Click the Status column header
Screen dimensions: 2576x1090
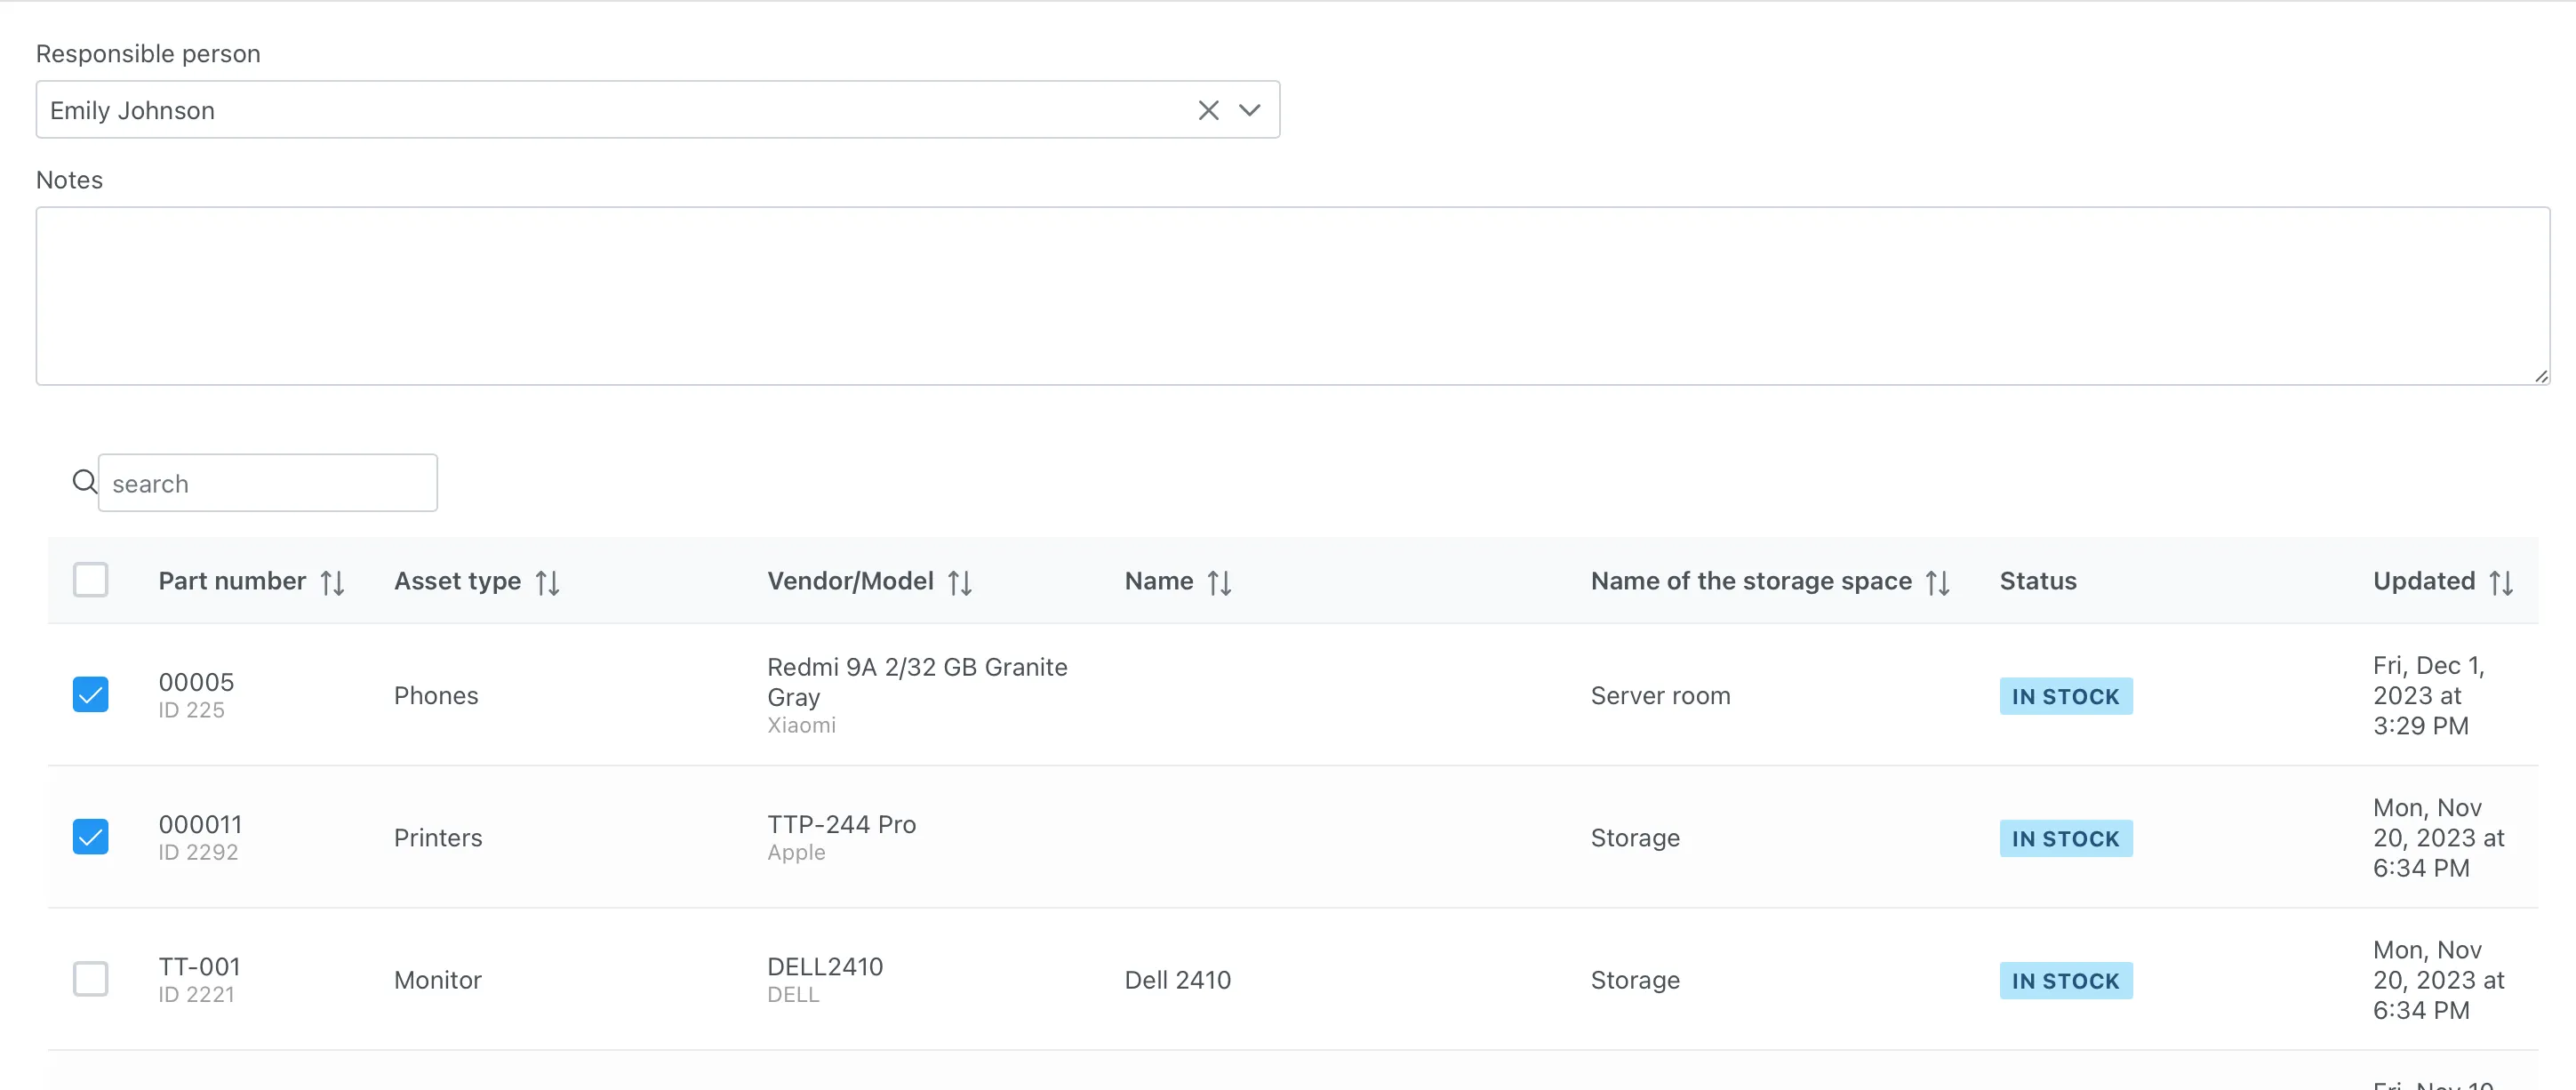[x=2037, y=581]
